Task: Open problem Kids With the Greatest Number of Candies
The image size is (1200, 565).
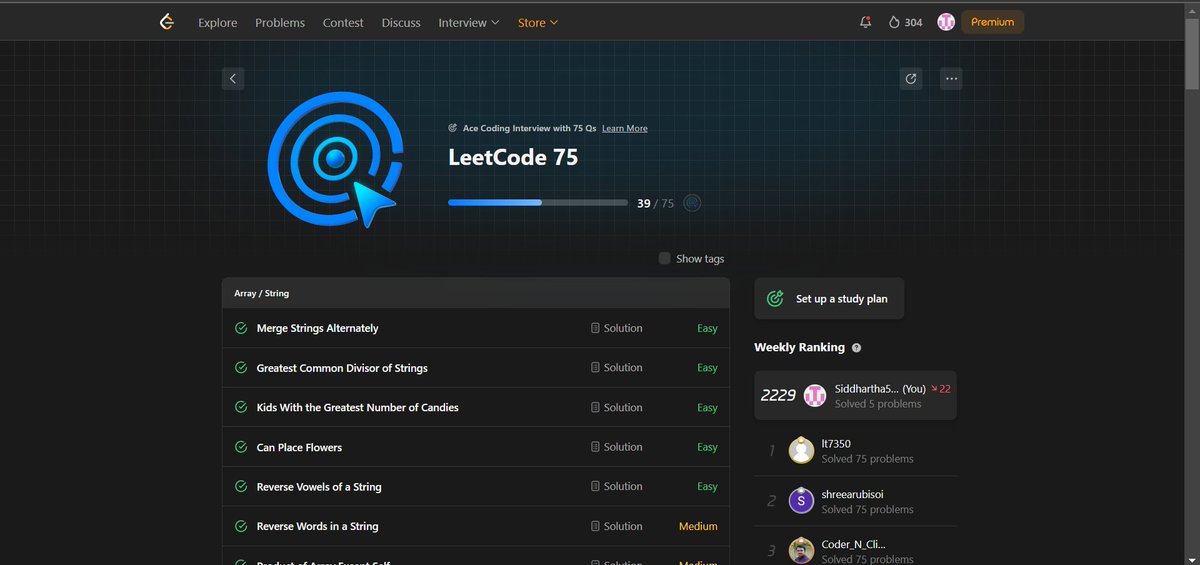Action: tap(357, 407)
